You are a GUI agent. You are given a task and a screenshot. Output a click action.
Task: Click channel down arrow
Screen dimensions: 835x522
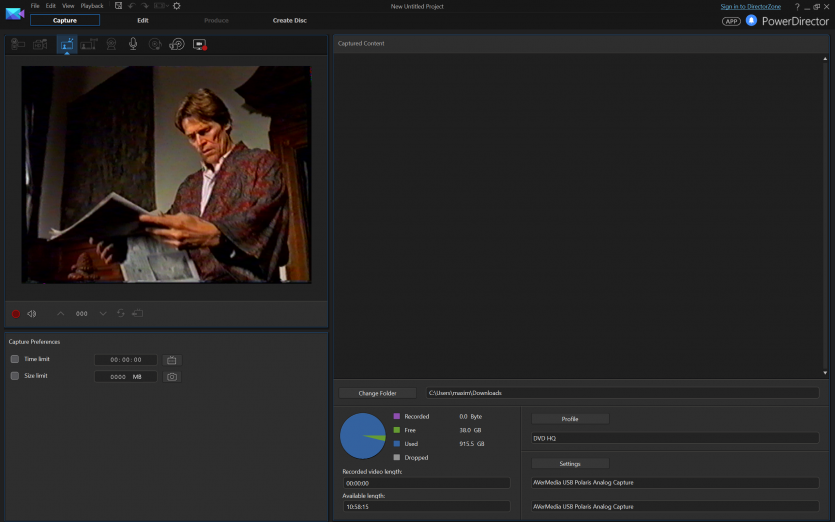[102, 313]
